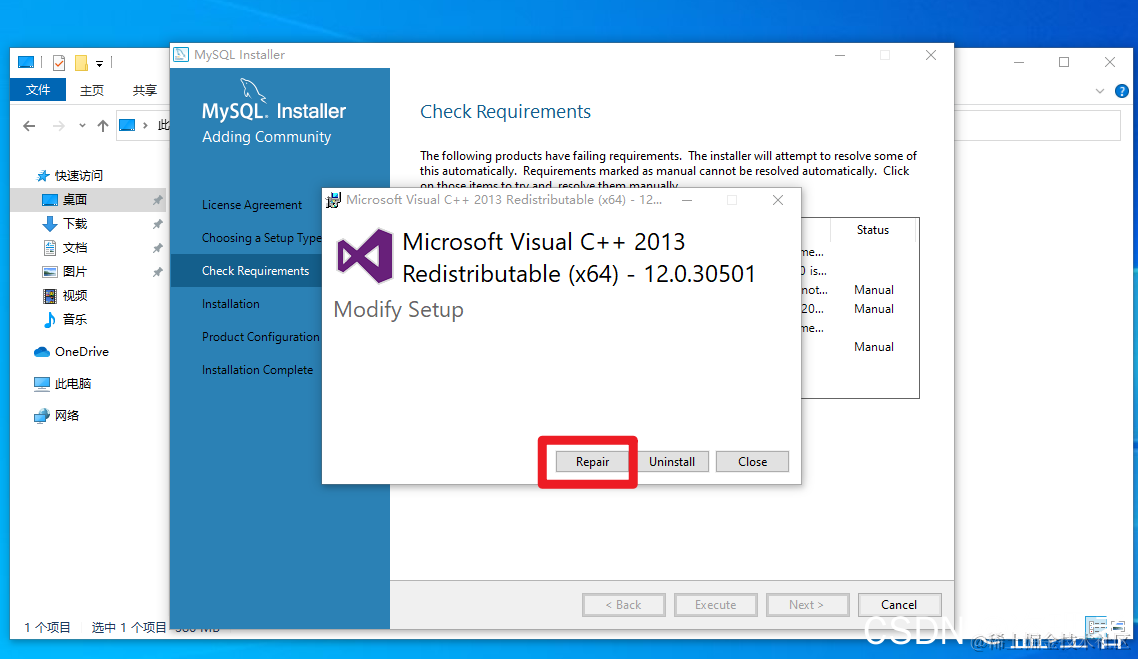Minimize the MySQL Installer window
1138x659 pixels.
click(840, 55)
